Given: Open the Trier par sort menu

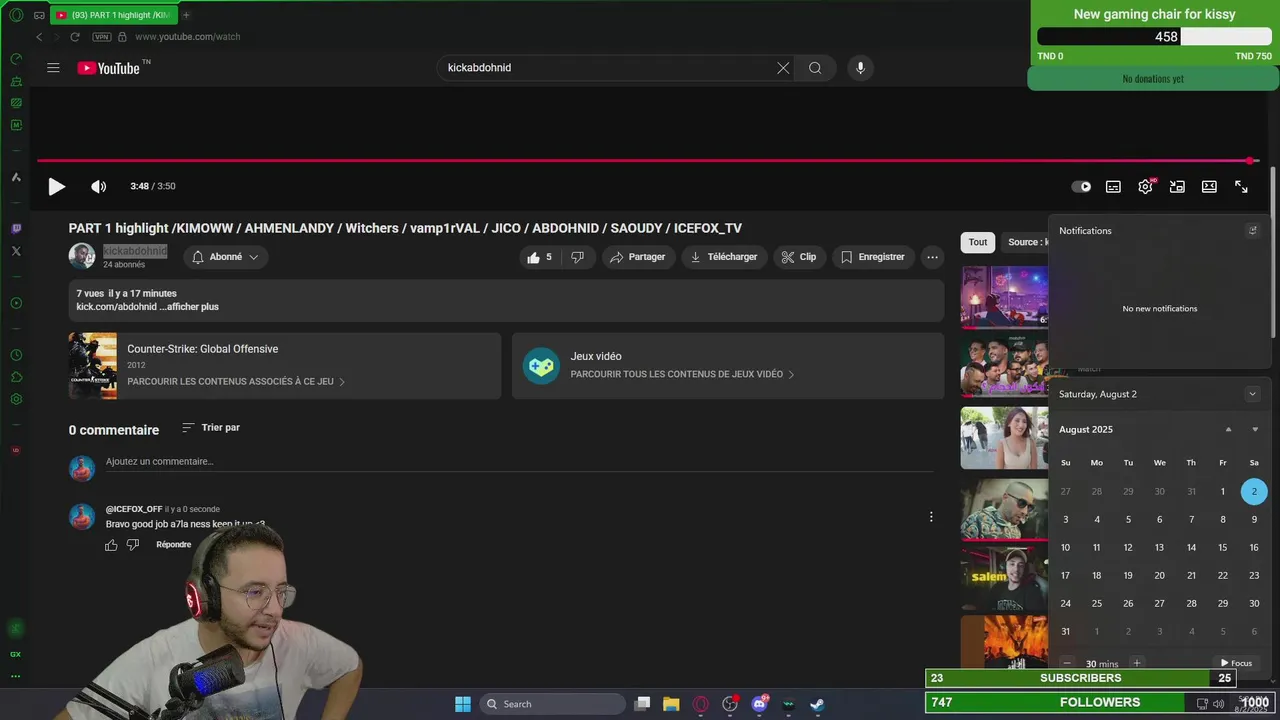Looking at the screenshot, I should tap(211, 427).
